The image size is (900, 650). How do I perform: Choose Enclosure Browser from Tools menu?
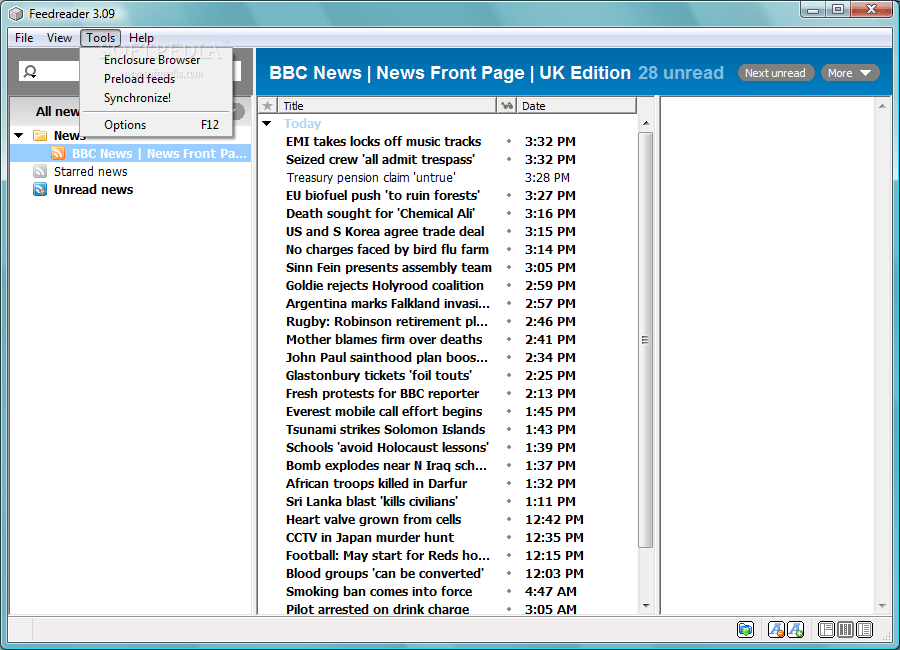coord(157,60)
